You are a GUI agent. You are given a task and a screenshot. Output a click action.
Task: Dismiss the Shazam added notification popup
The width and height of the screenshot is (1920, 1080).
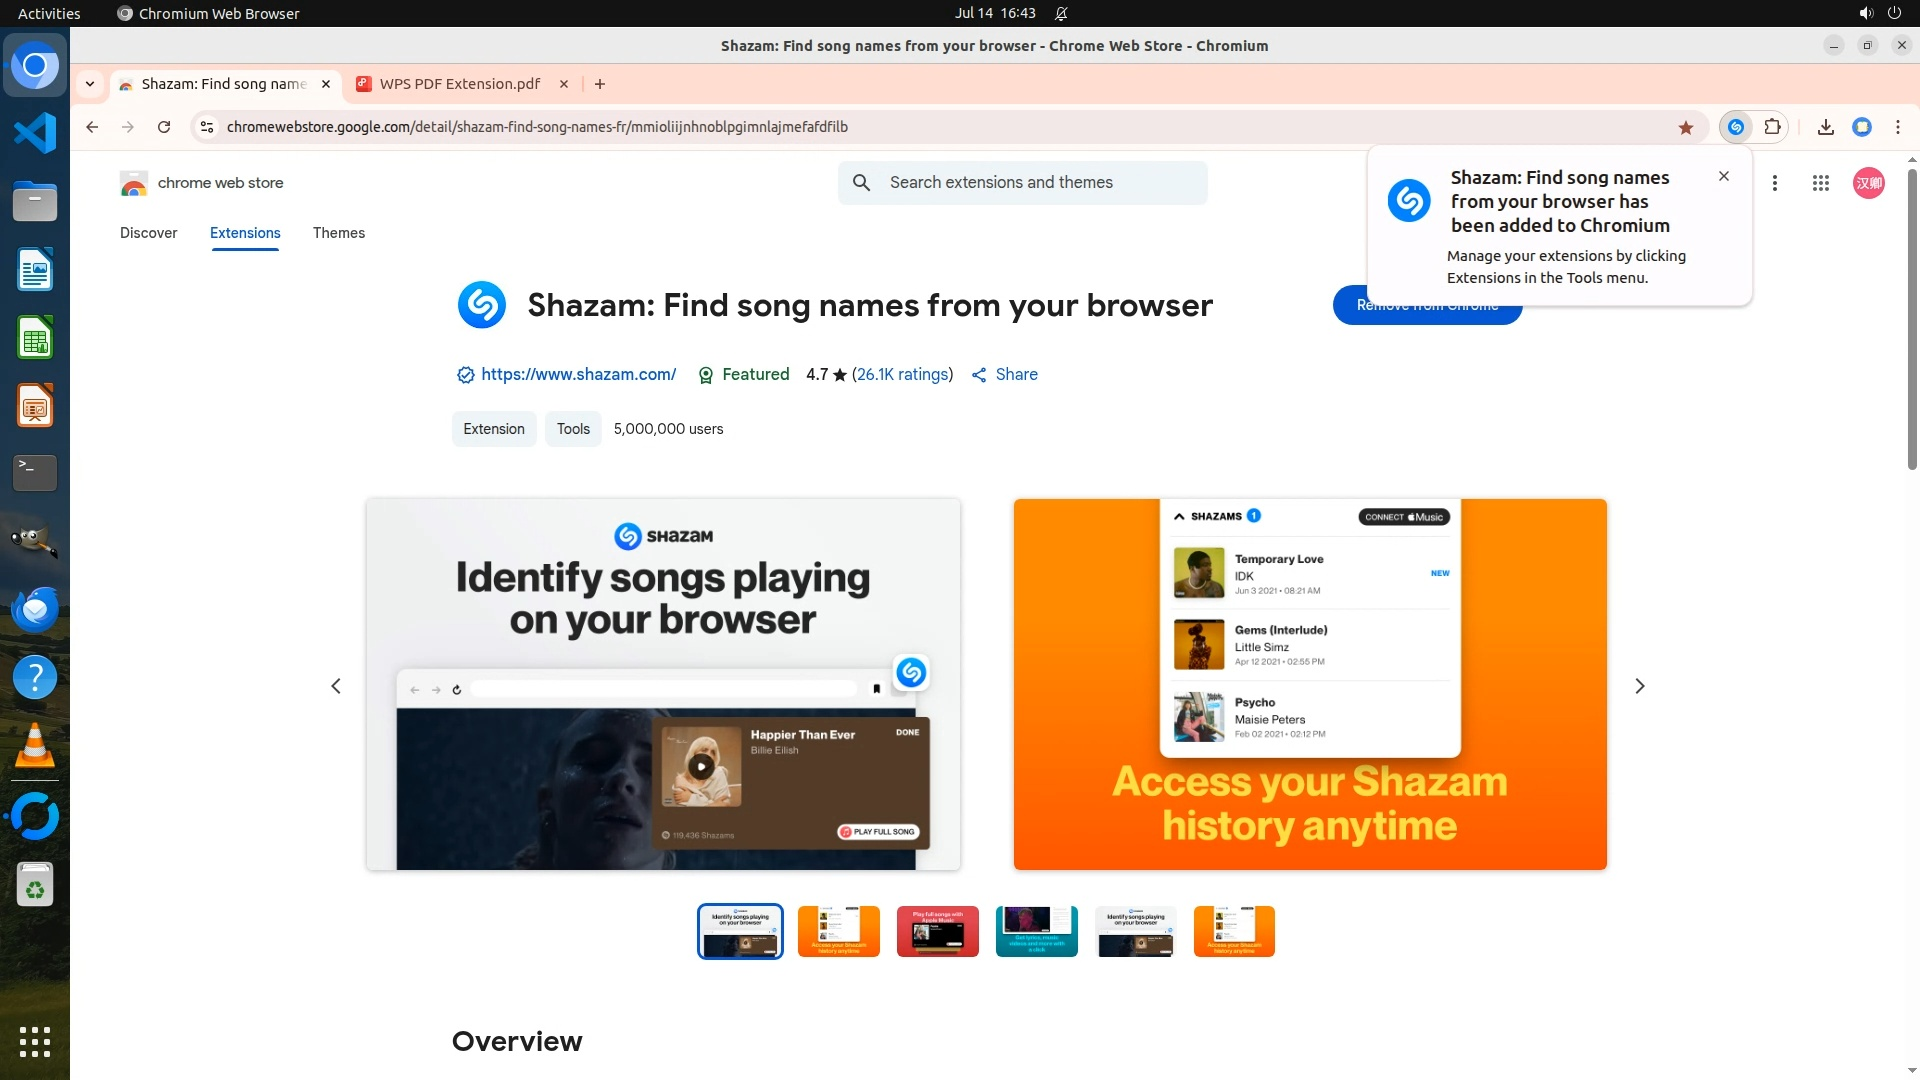pos(1723,176)
